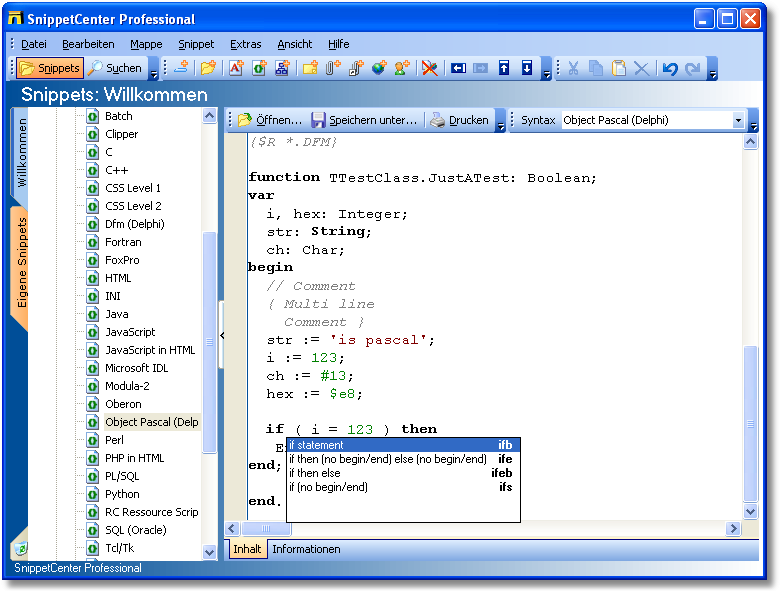Viewport: 781px width, 594px height.
Task: Select the Fortran tree item
Action: pos(123,242)
